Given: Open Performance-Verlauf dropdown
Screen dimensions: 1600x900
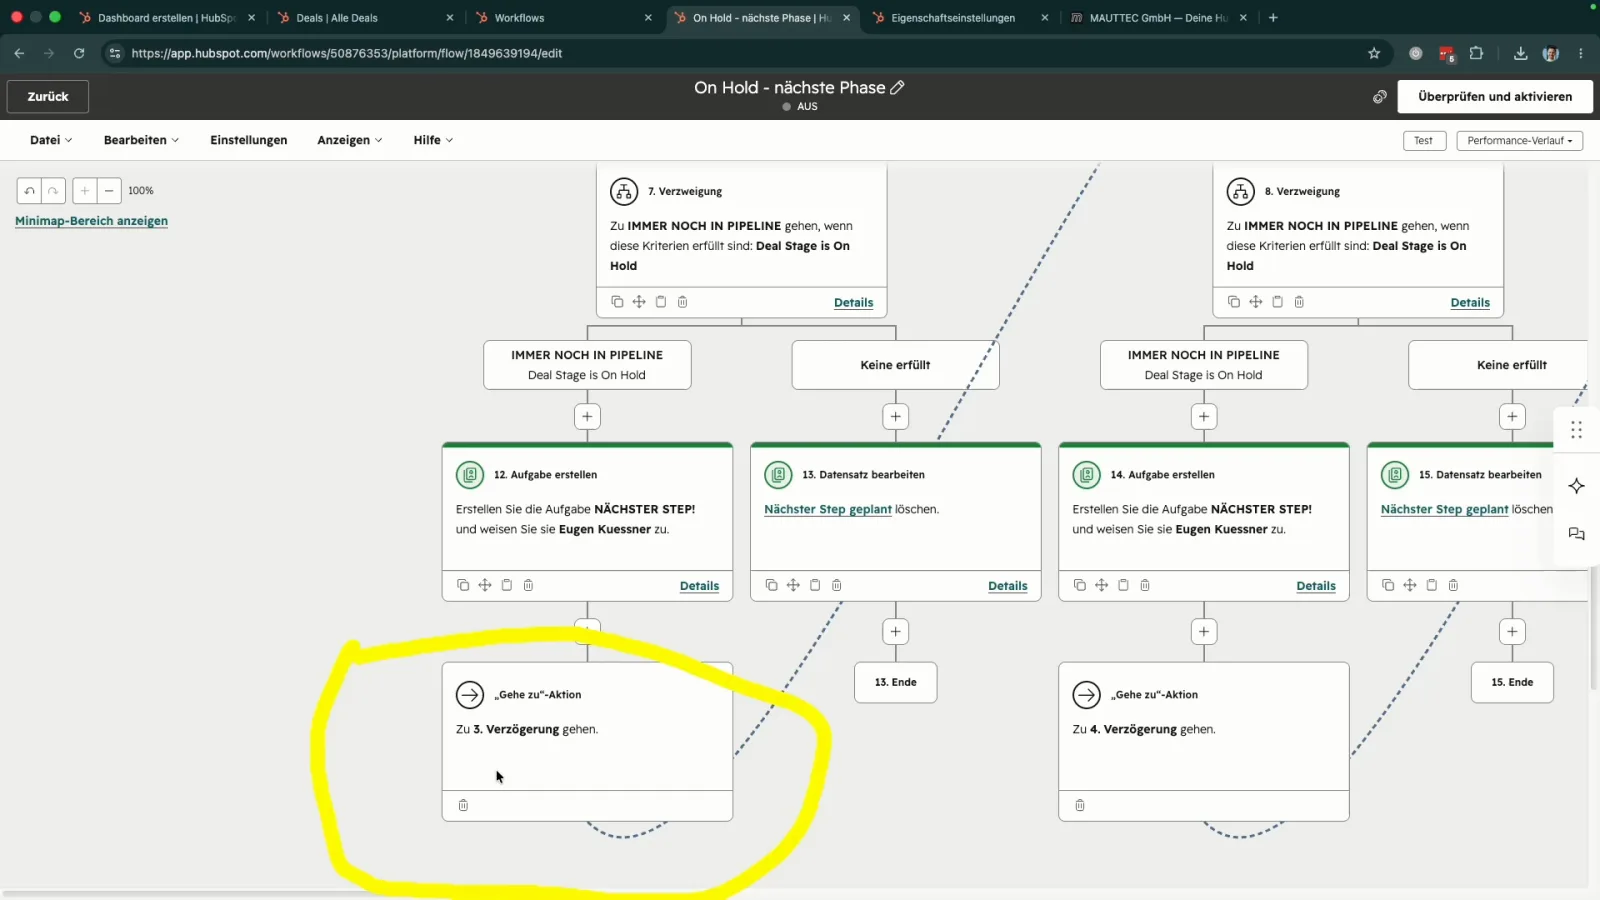Looking at the screenshot, I should click(x=1519, y=140).
